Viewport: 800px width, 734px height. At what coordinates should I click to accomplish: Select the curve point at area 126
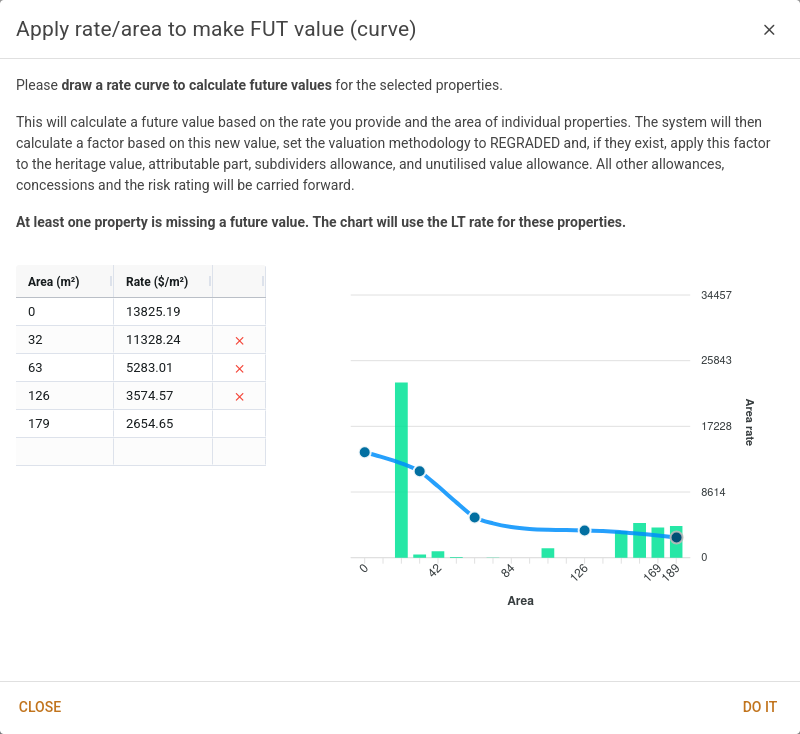[x=585, y=530]
